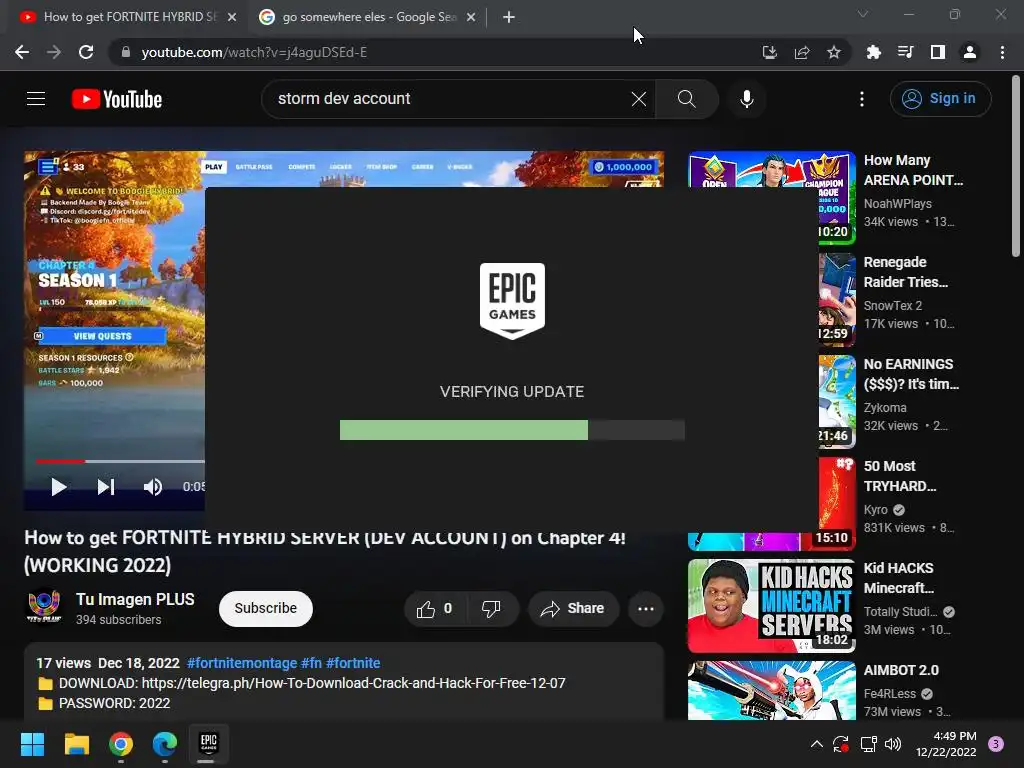Seek along the video progress bar
1024x768 pixels.
coord(120,461)
